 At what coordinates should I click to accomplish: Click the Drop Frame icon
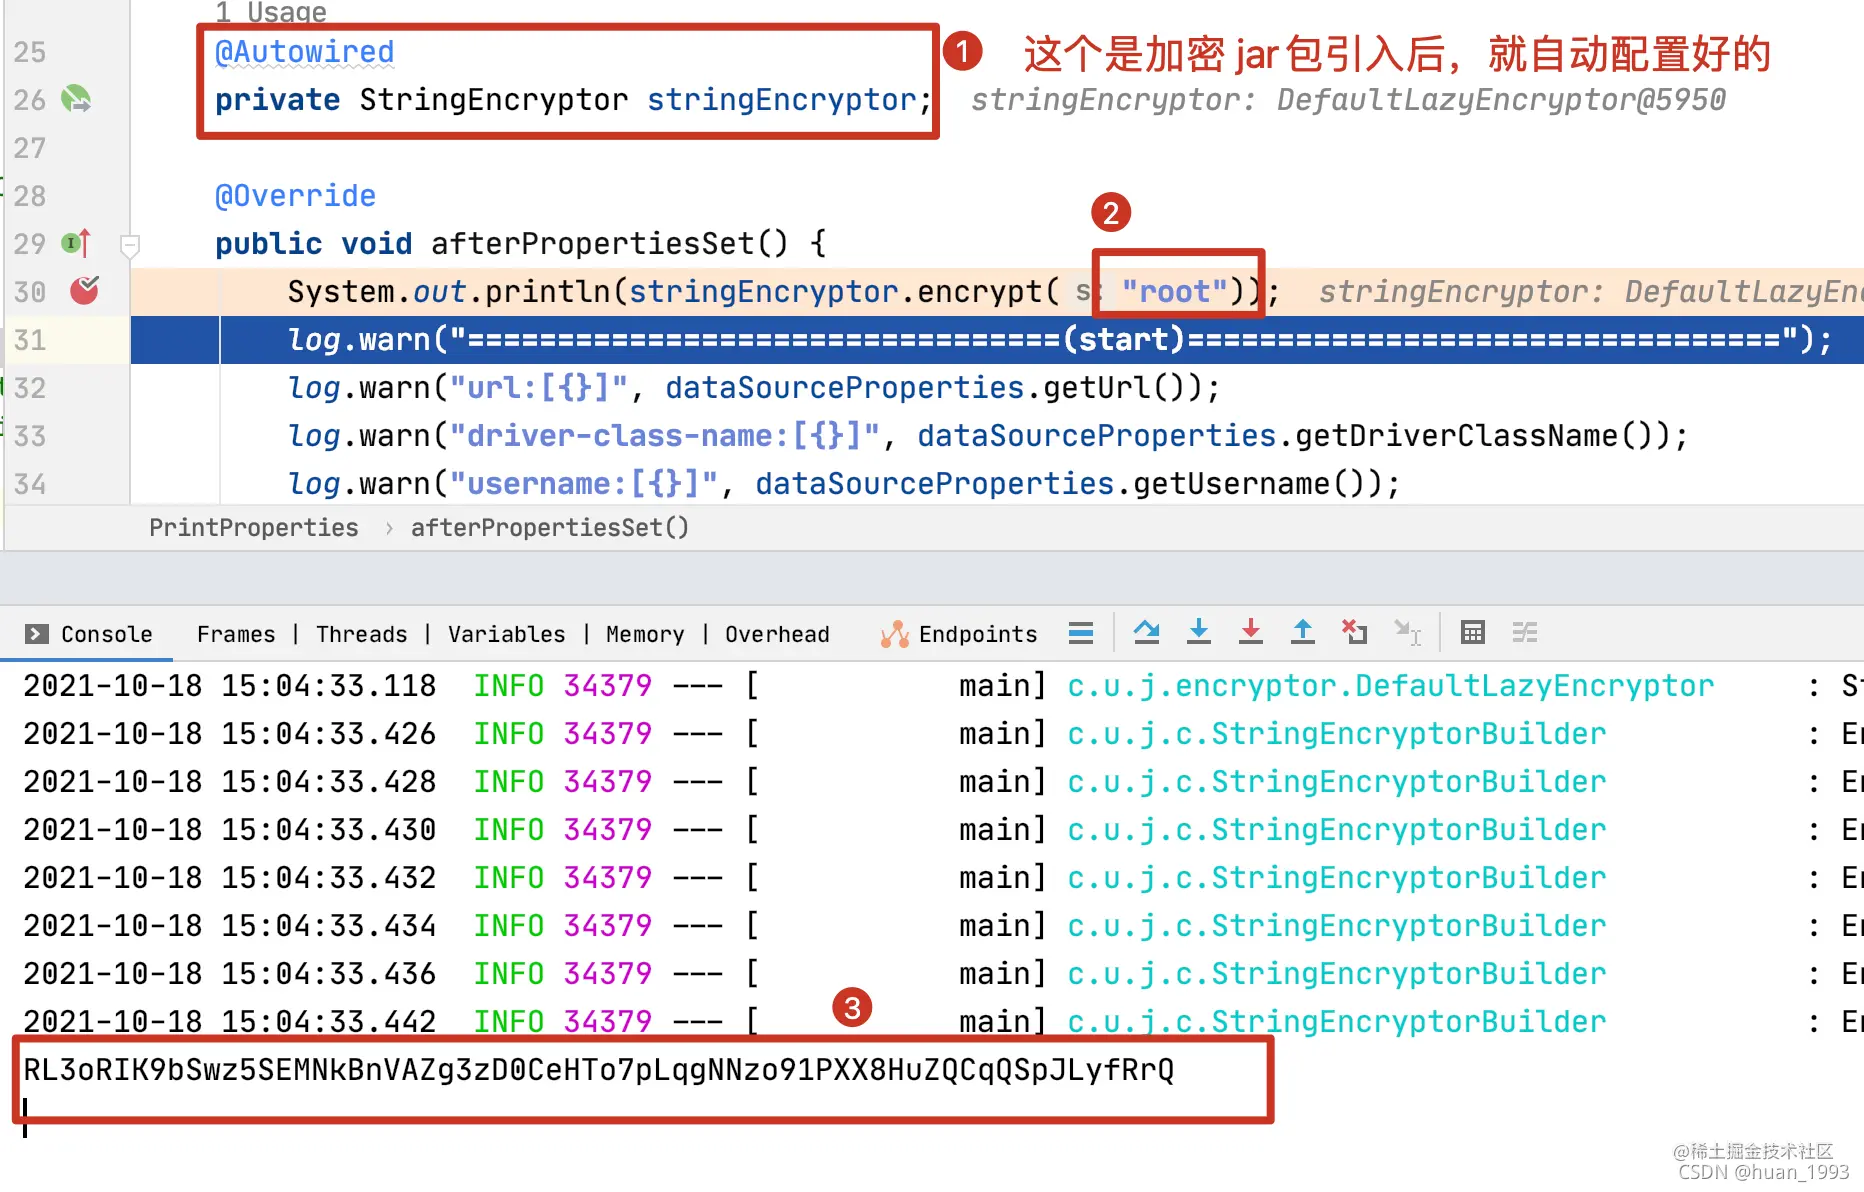[1354, 632]
